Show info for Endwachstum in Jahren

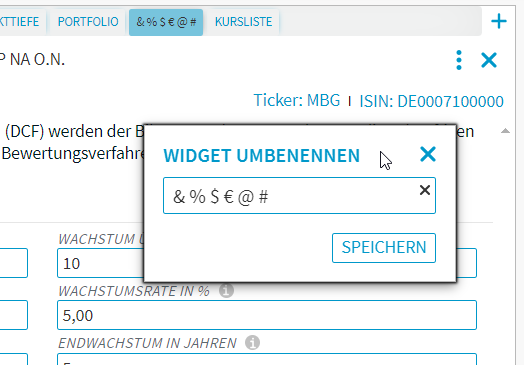(x=252, y=343)
